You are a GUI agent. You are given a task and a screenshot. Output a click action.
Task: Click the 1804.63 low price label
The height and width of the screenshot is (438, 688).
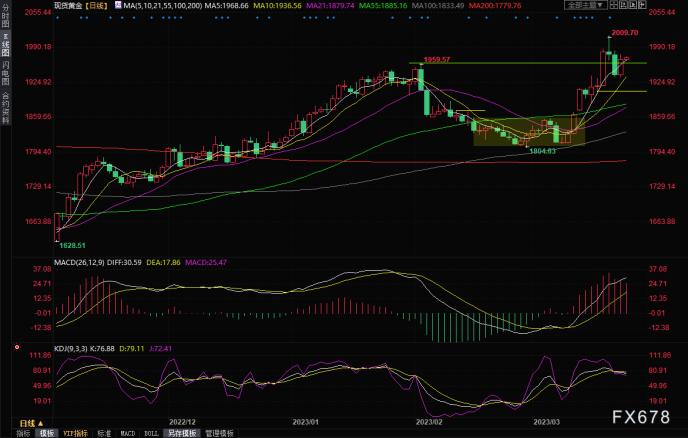543,151
